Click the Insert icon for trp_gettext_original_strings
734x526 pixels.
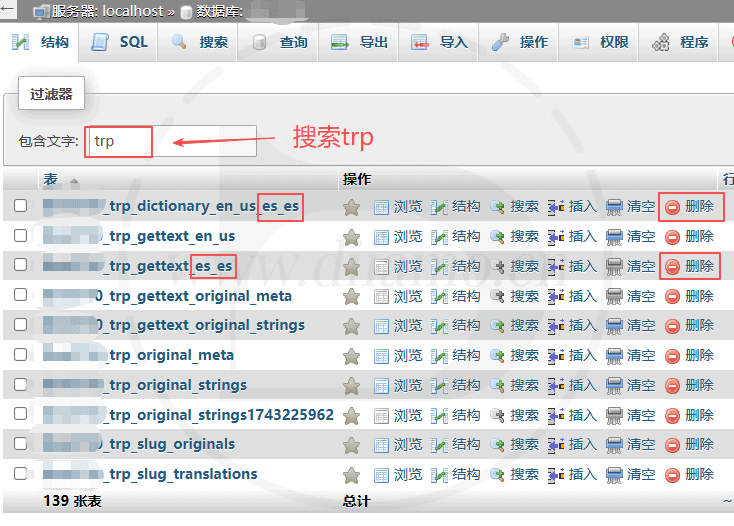[x=556, y=326]
